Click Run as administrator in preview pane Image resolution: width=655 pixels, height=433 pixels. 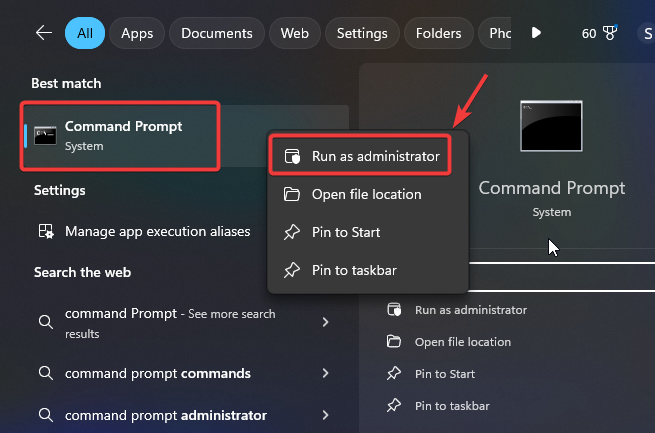[471, 310]
